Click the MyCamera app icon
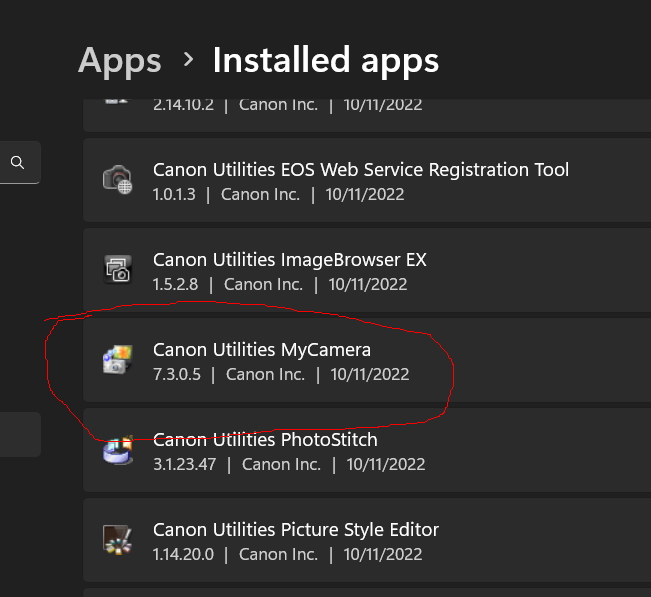The height and width of the screenshot is (597, 651). pos(117,361)
